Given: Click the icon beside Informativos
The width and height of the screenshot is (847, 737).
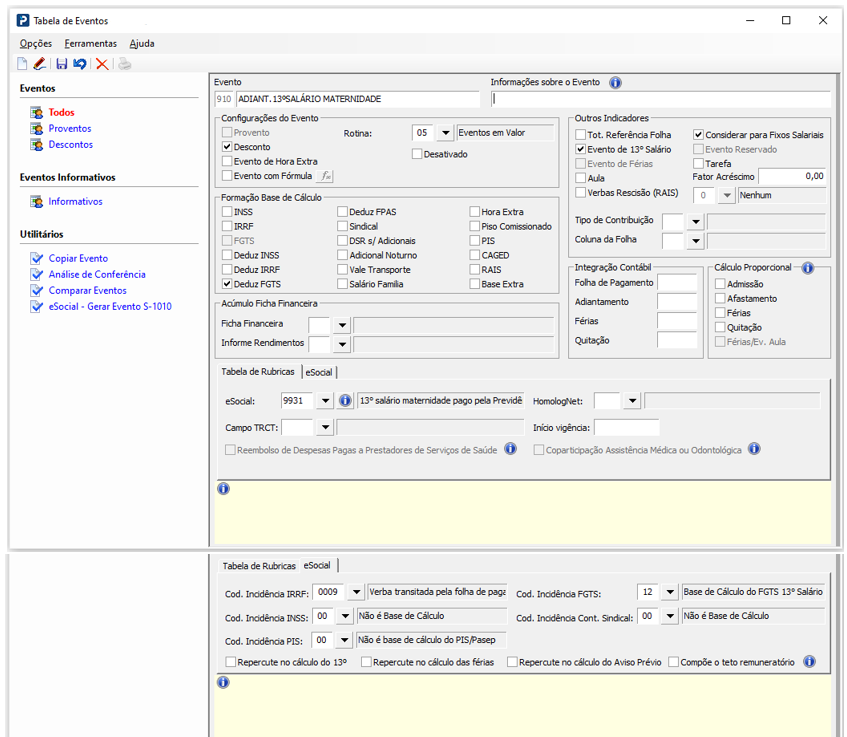Looking at the screenshot, I should [x=36, y=202].
